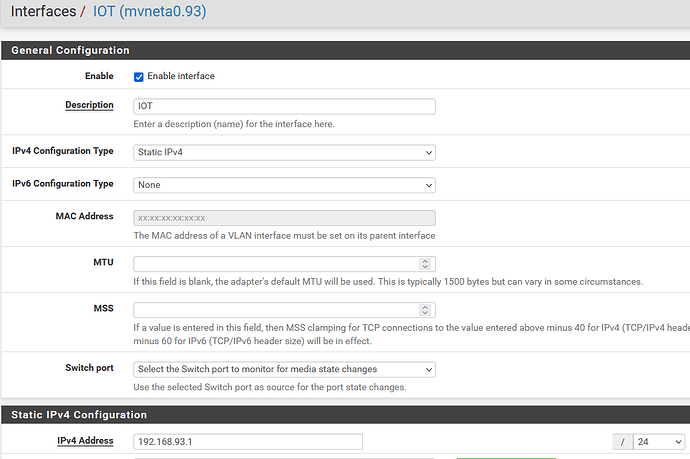This screenshot has height=459, width=690.
Task: Click the Interfaces breadcrumb link
Action: tap(43, 11)
